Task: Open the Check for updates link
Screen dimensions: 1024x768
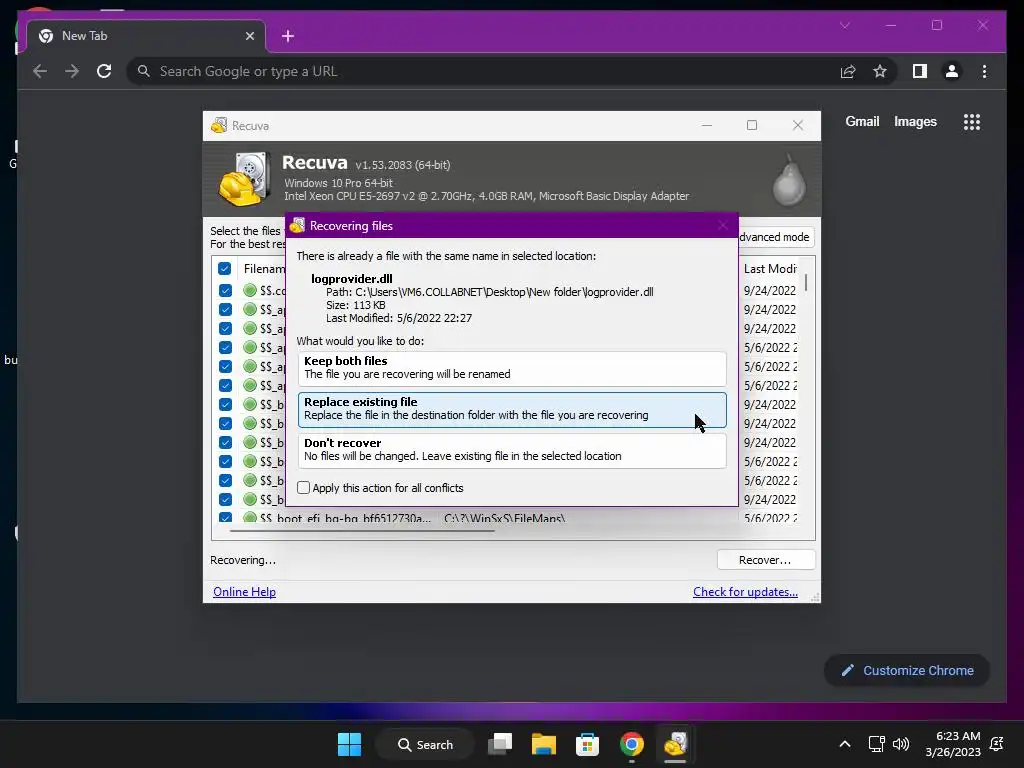Action: pos(745,592)
